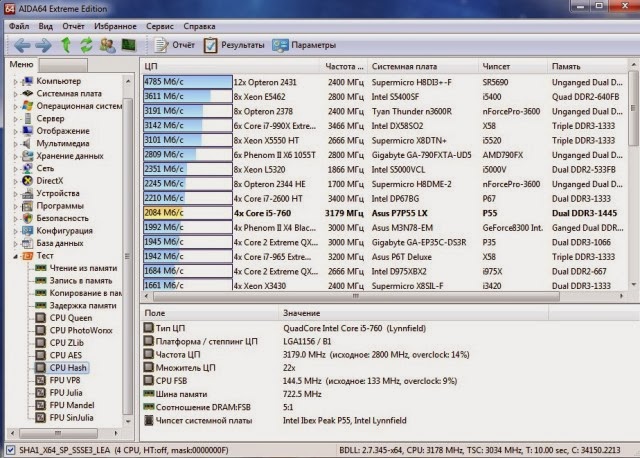Refresh using the green circular arrows icon

point(86,45)
